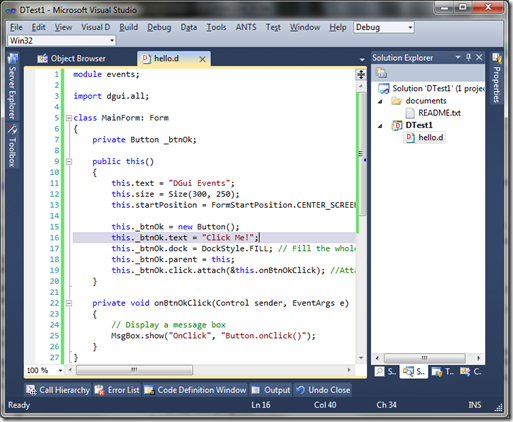Screen dimensions: 513x422
Task: Switch to the T.. bottom panel tab
Action: tap(443, 371)
